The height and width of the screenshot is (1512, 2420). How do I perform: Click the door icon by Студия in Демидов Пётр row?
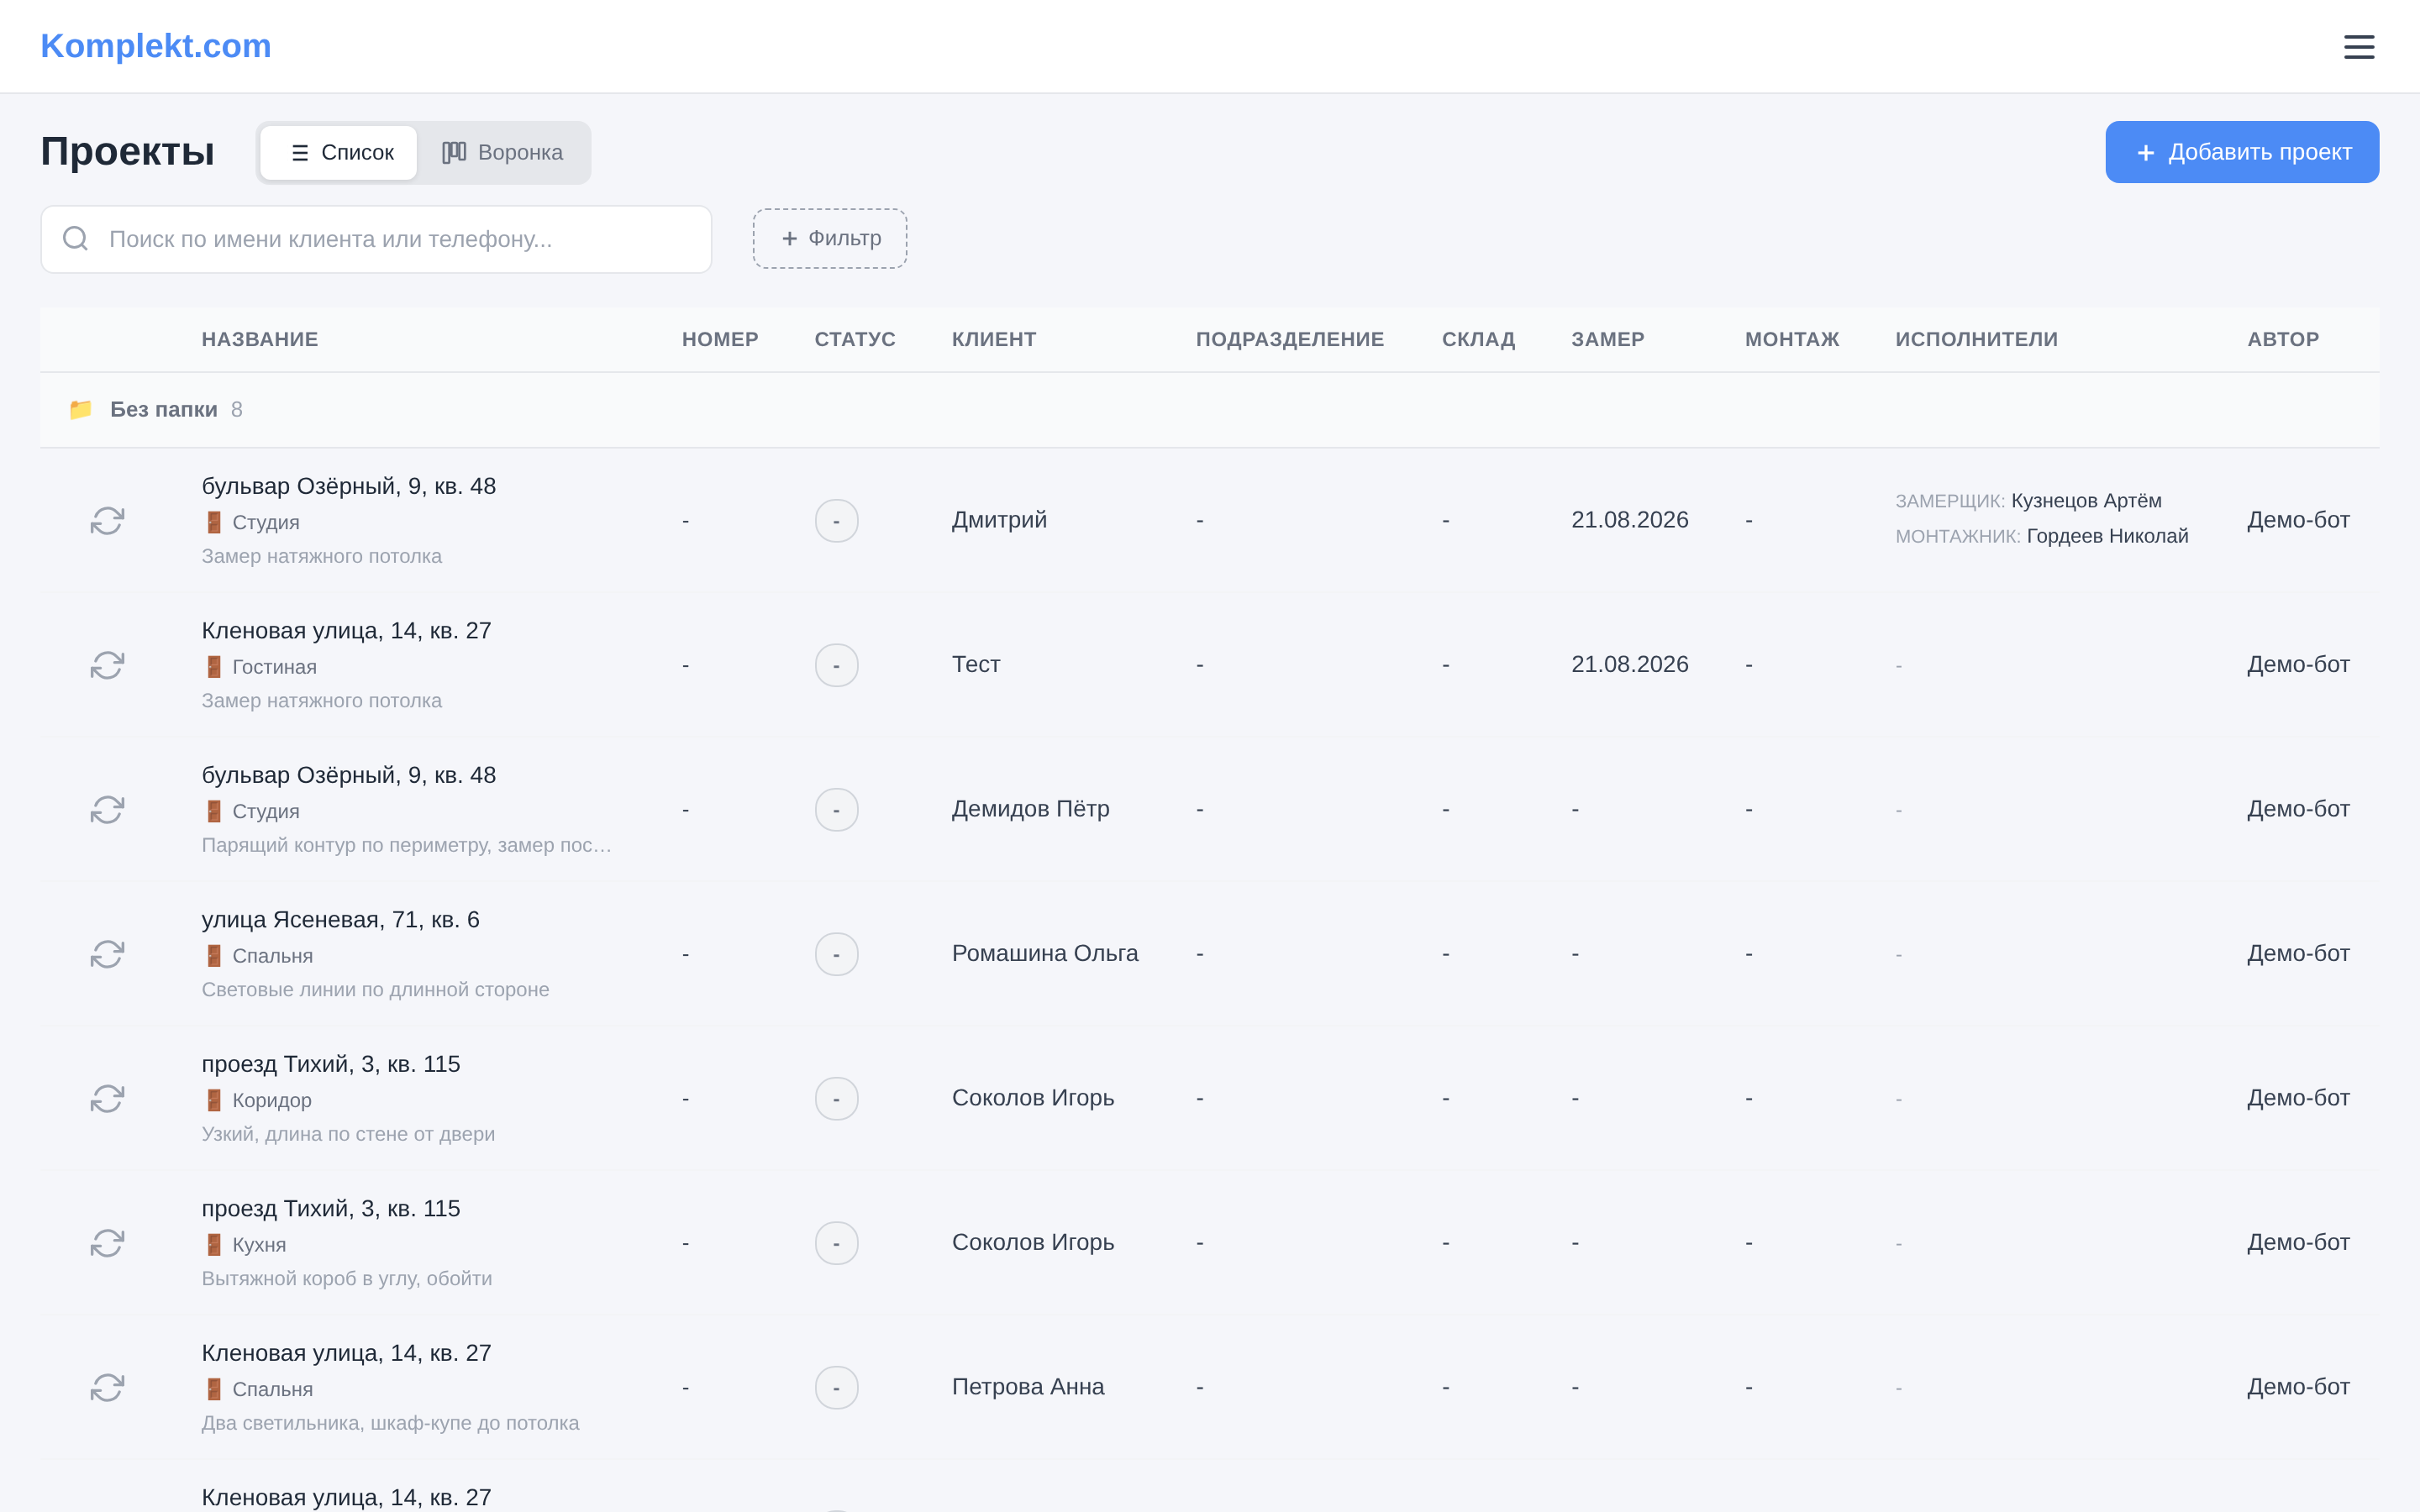[214, 811]
